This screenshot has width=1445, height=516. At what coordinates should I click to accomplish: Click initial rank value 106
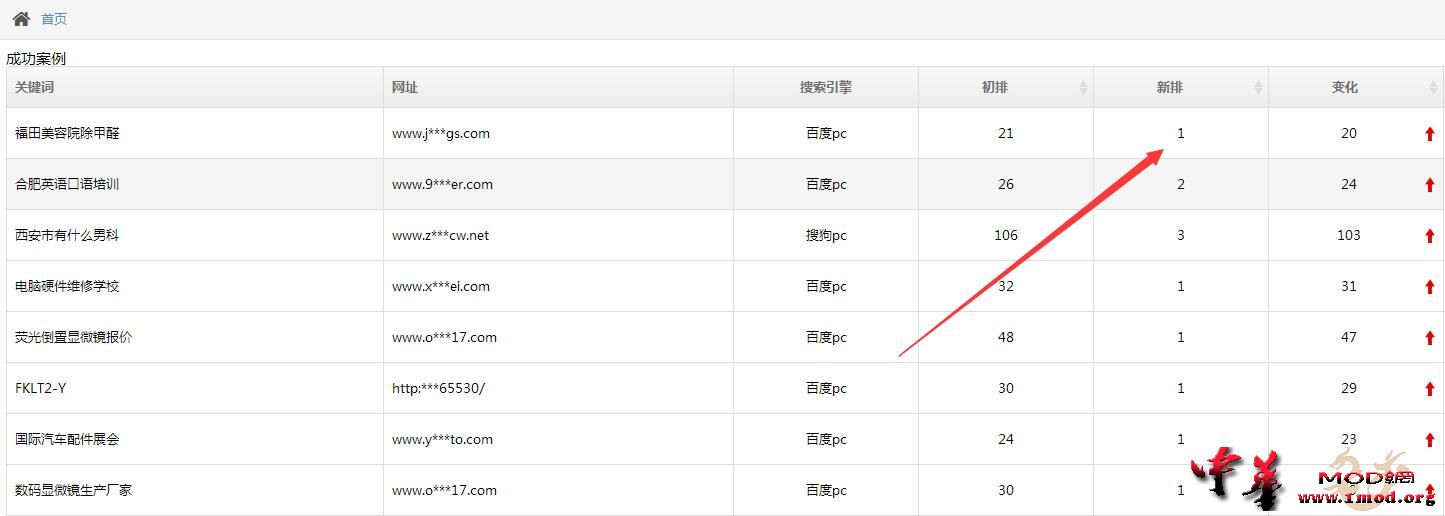pos(1006,235)
